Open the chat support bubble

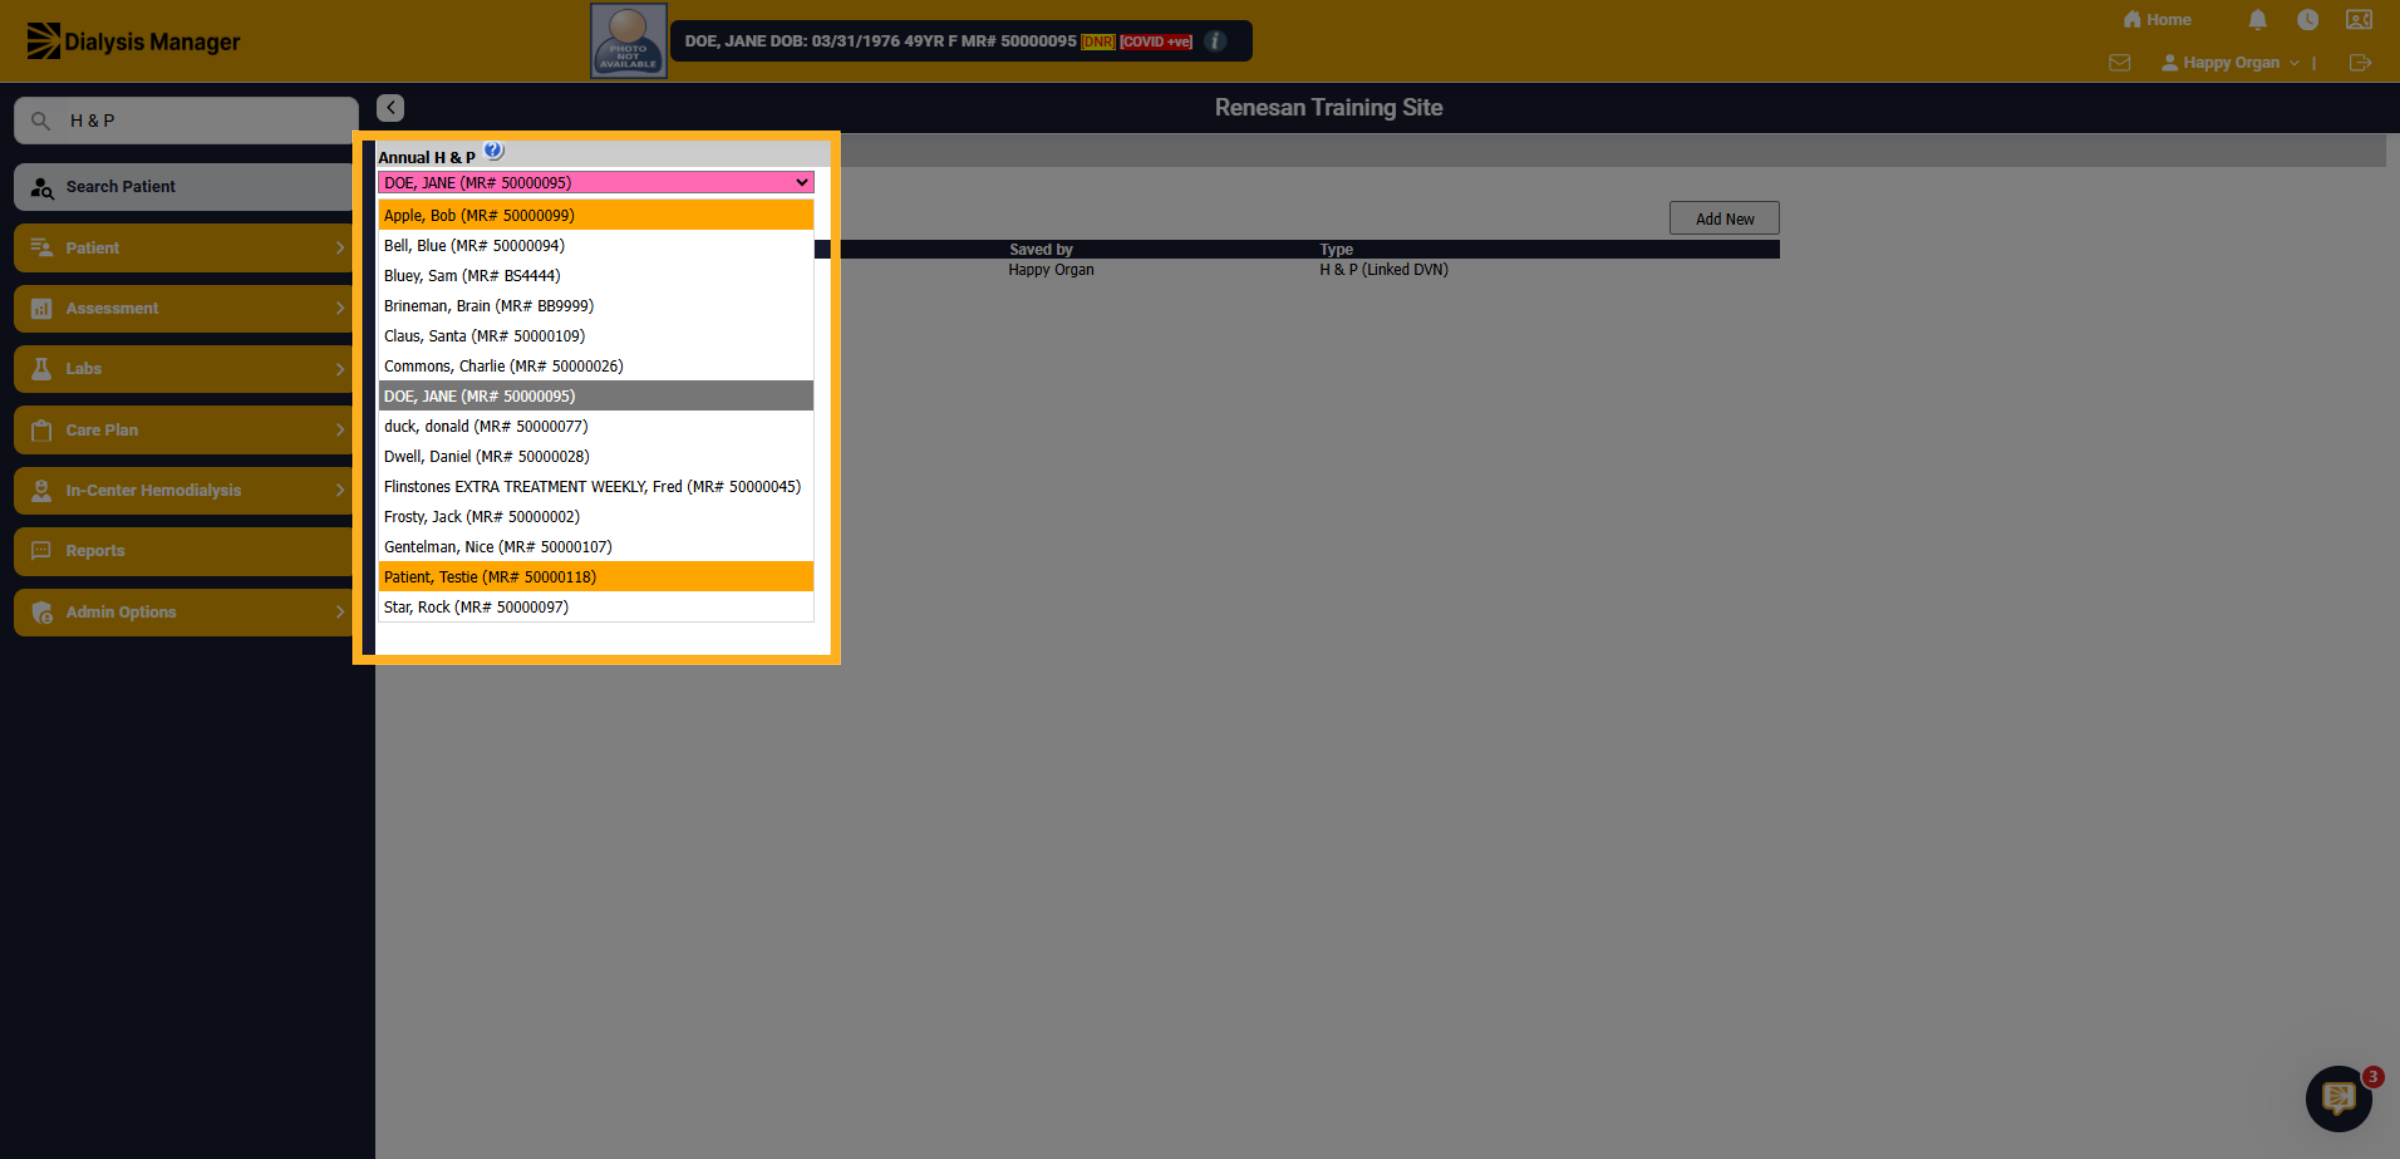click(x=2338, y=1098)
